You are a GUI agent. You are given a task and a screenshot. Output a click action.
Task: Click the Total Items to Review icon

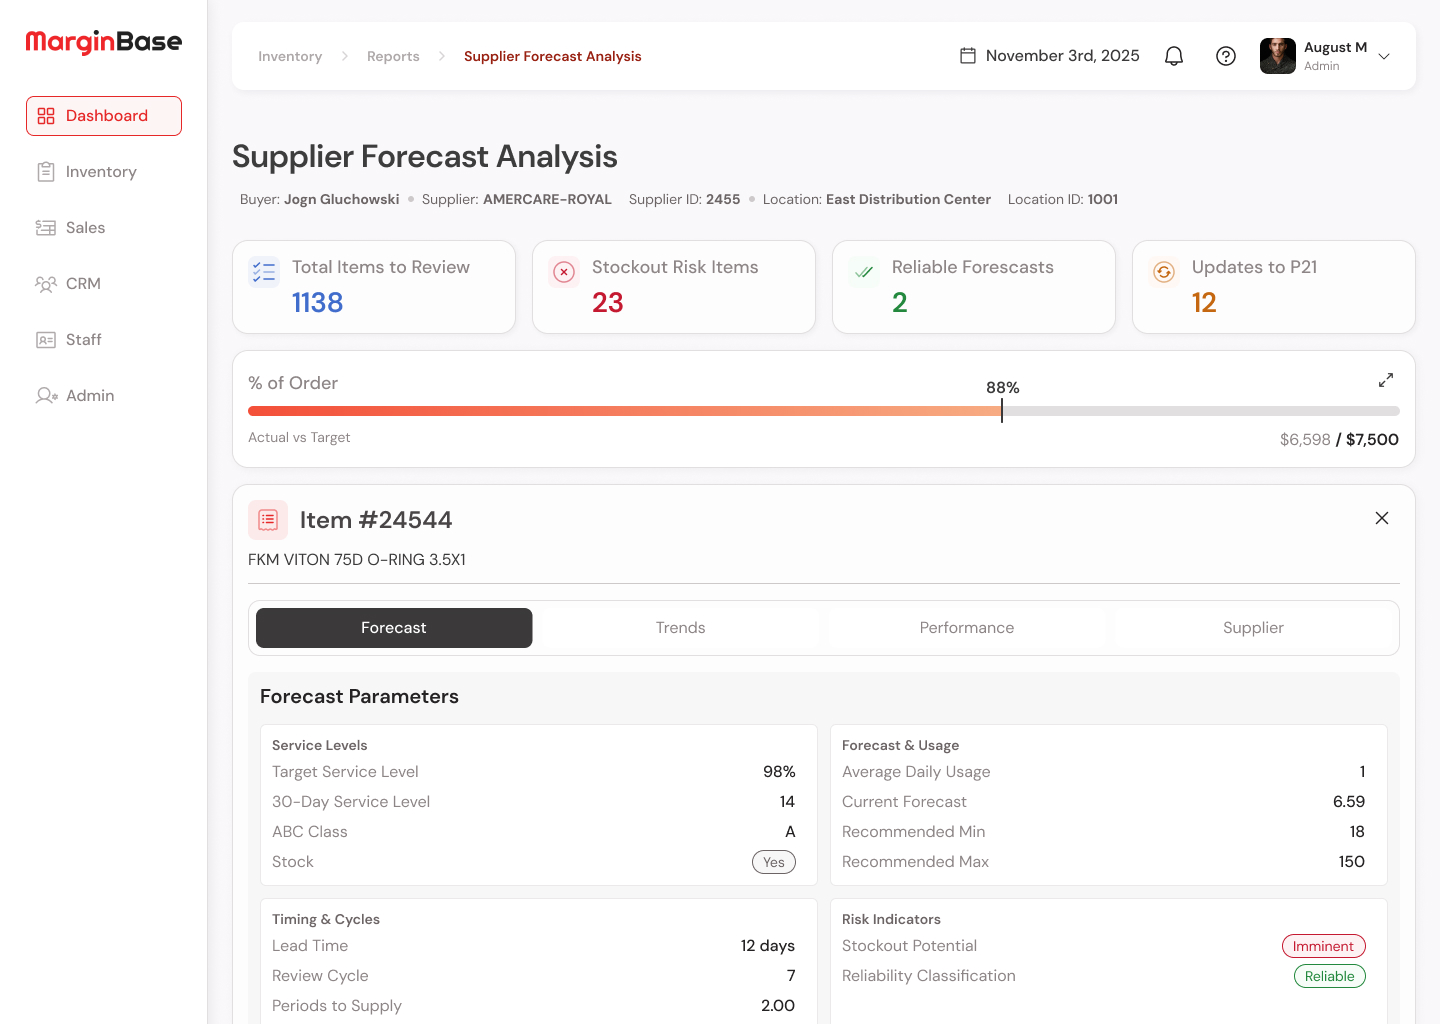tap(264, 272)
